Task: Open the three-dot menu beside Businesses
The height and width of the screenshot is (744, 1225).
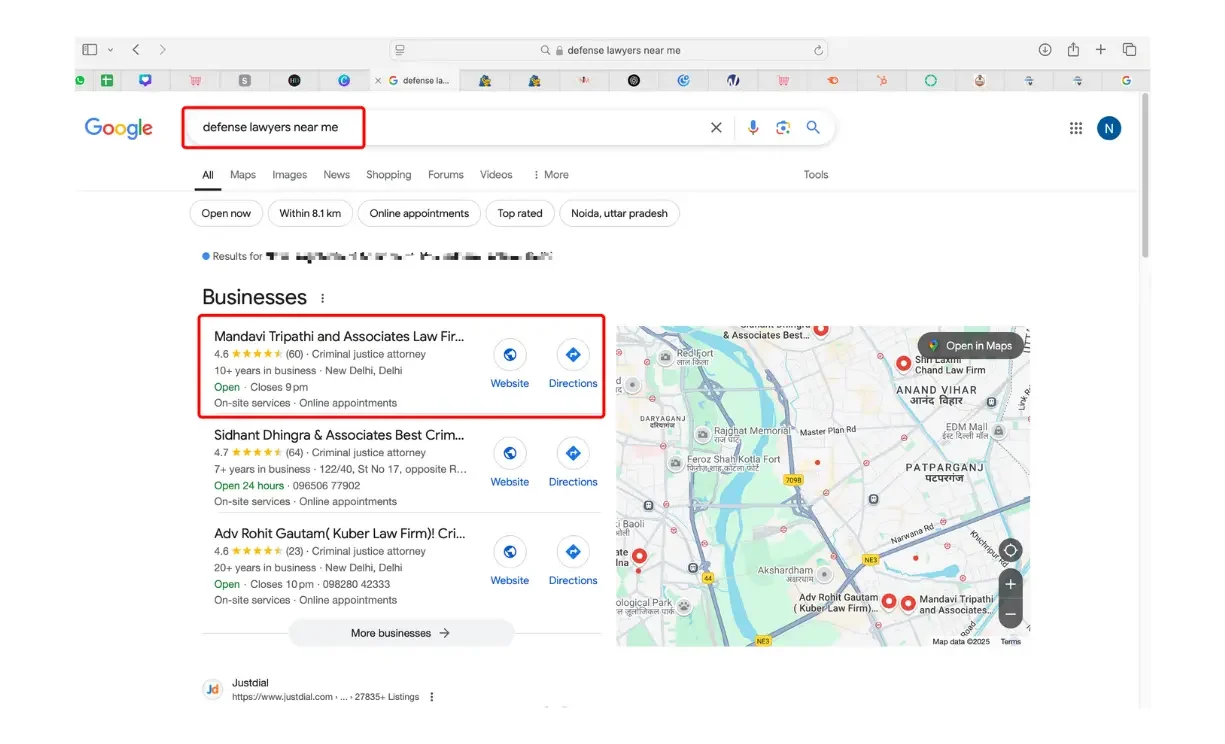Action: [x=322, y=298]
